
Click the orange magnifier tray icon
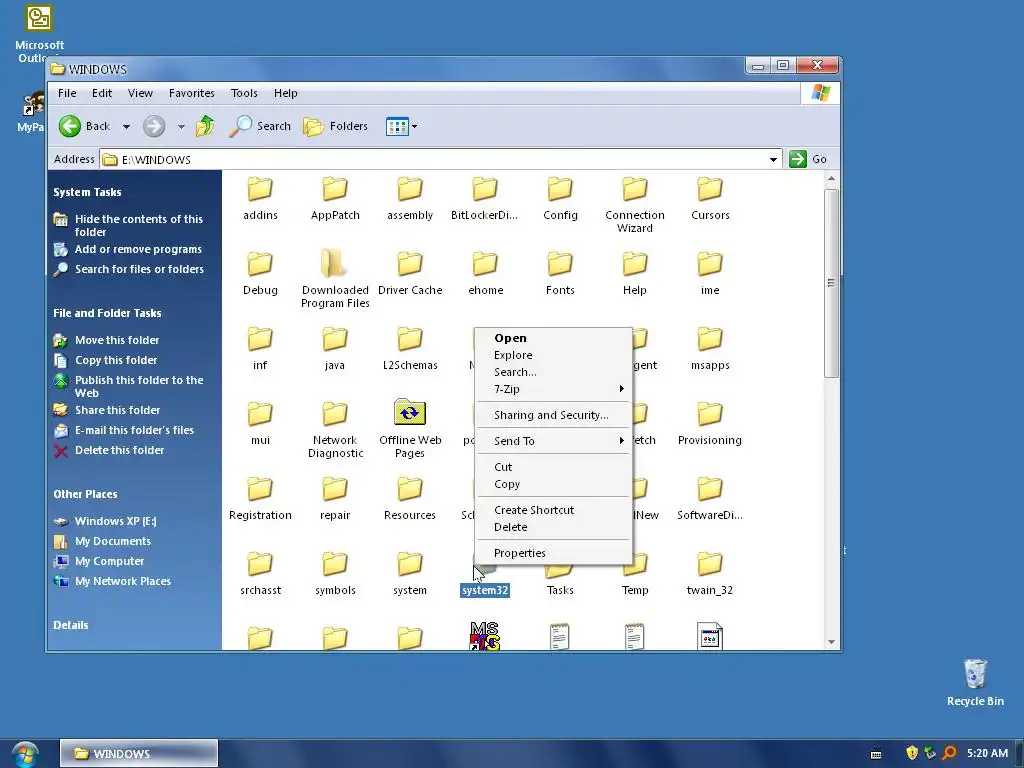[x=949, y=753]
